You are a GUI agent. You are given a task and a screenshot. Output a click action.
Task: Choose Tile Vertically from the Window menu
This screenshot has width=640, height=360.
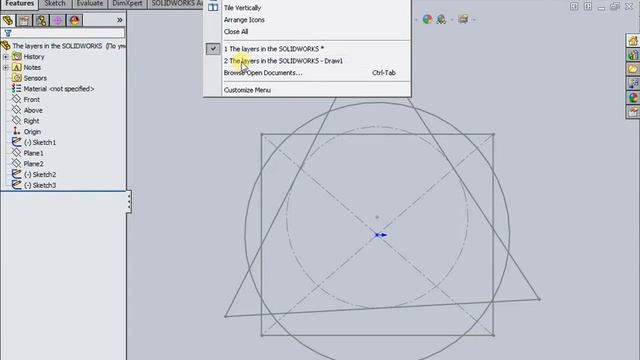242,8
